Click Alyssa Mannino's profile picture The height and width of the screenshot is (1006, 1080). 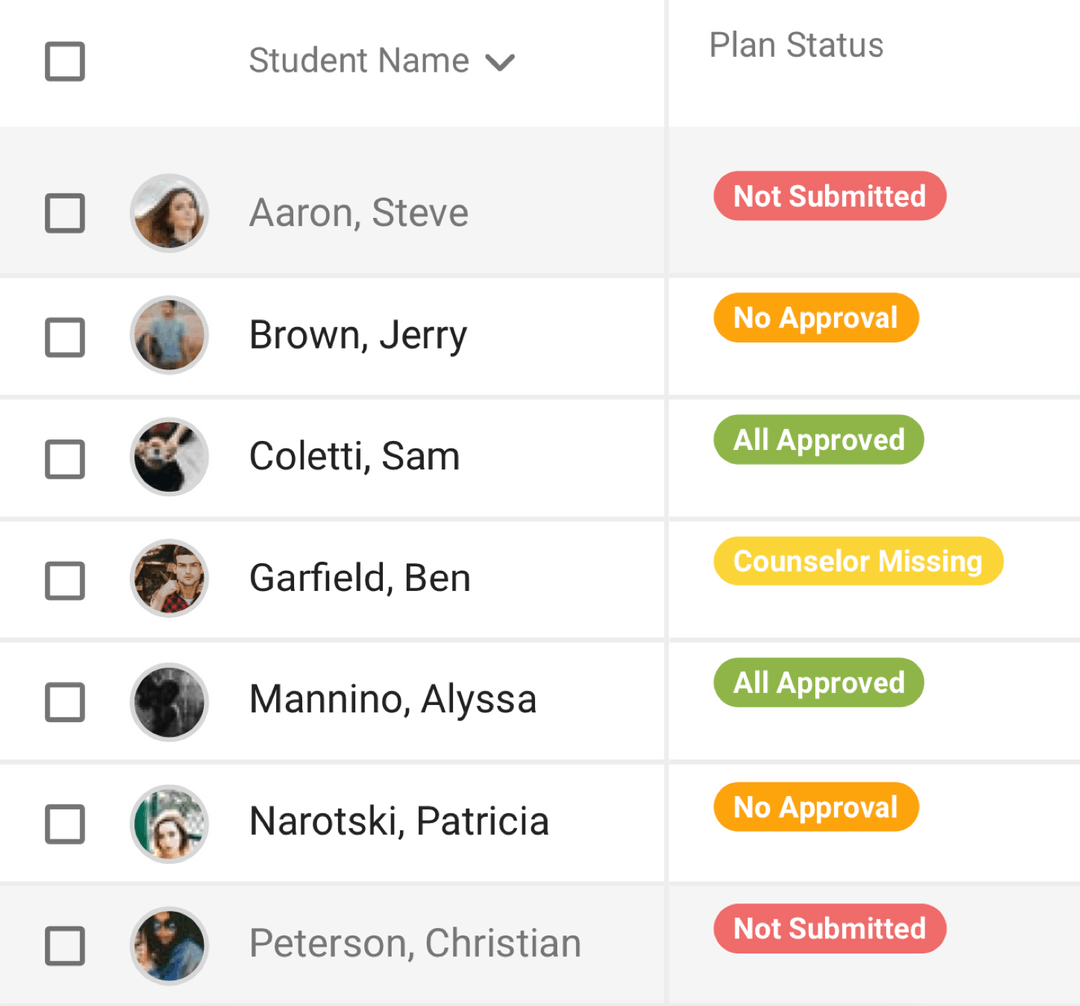coord(169,702)
